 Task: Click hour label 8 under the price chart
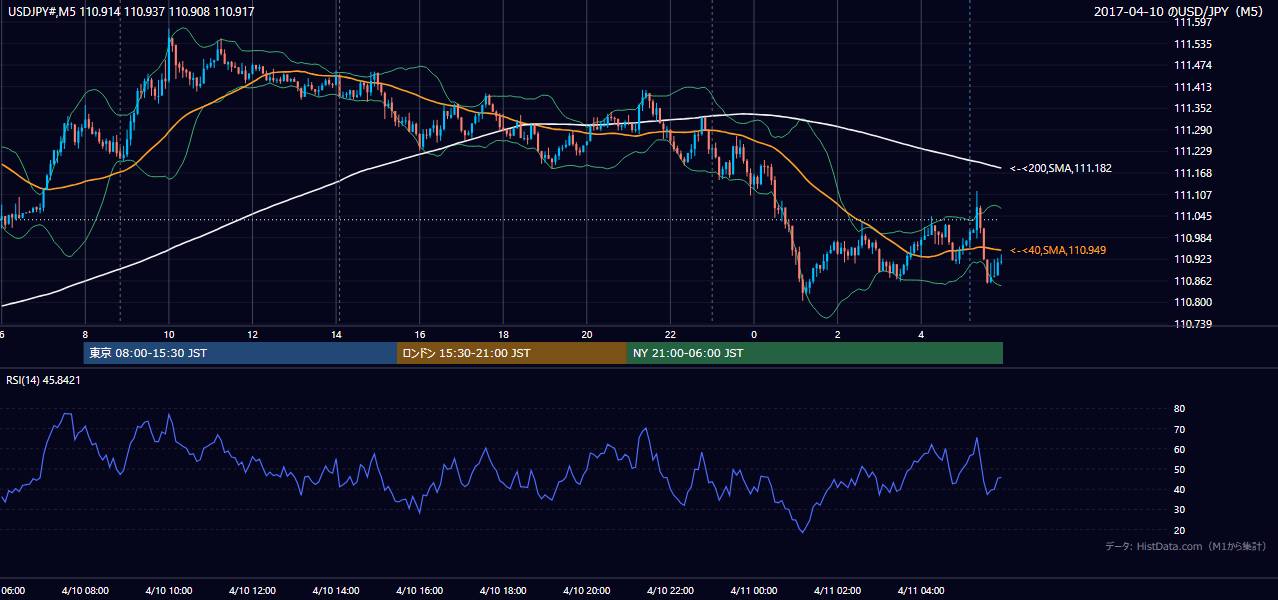pos(85,335)
